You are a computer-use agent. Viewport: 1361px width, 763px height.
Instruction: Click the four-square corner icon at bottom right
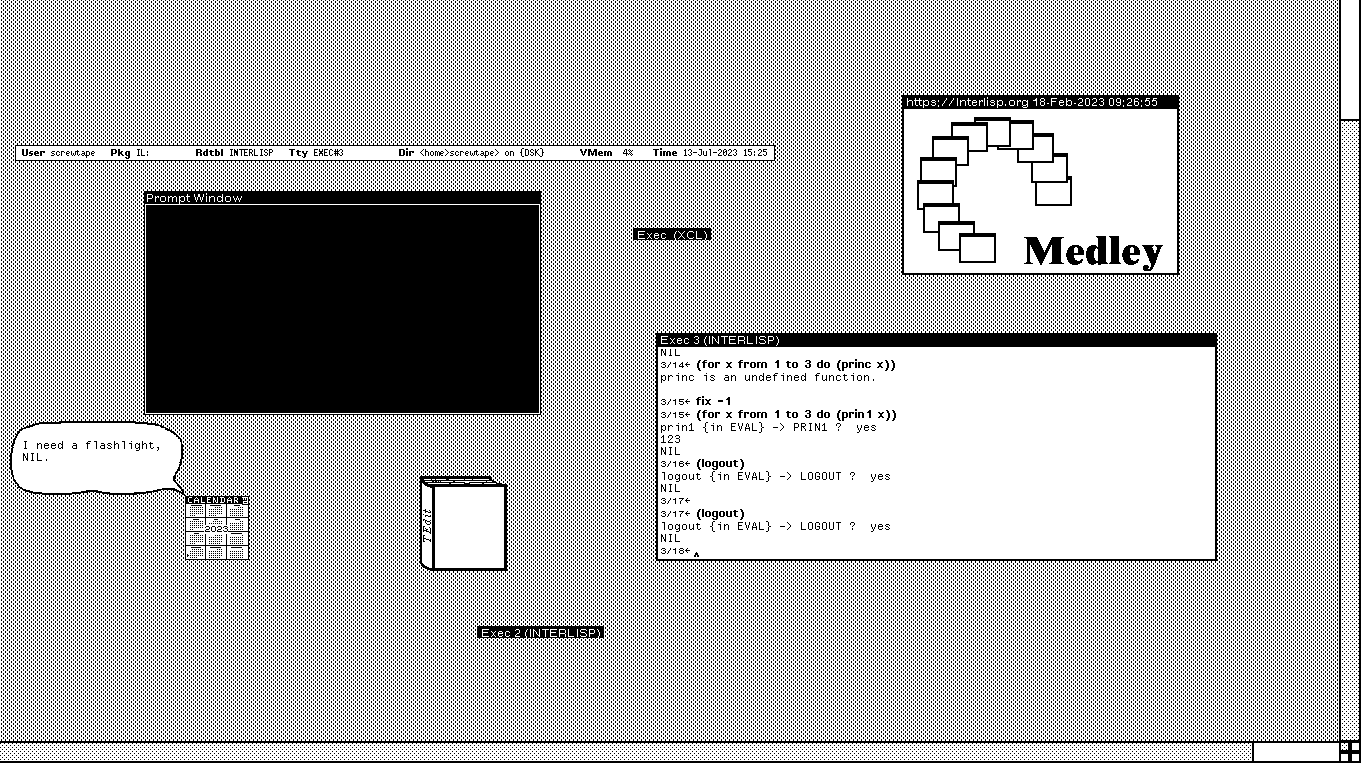1349,751
